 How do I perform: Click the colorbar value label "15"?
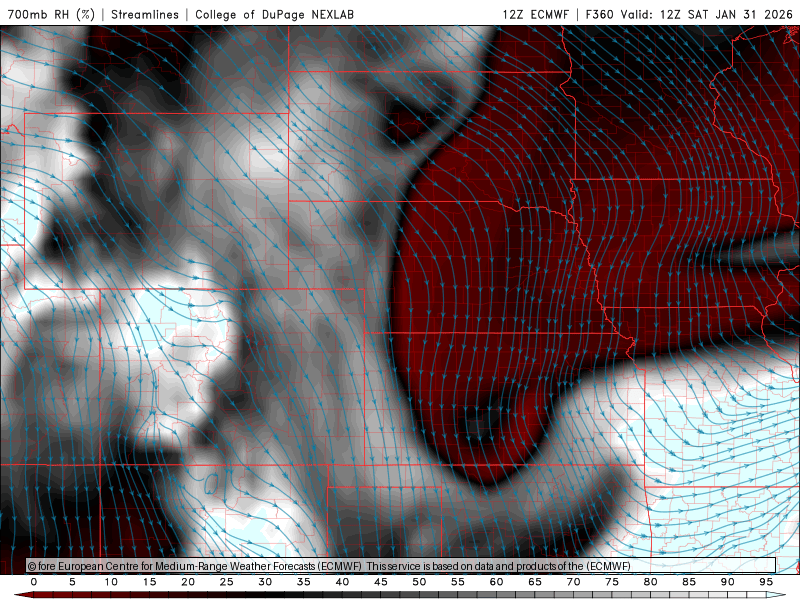point(149,582)
